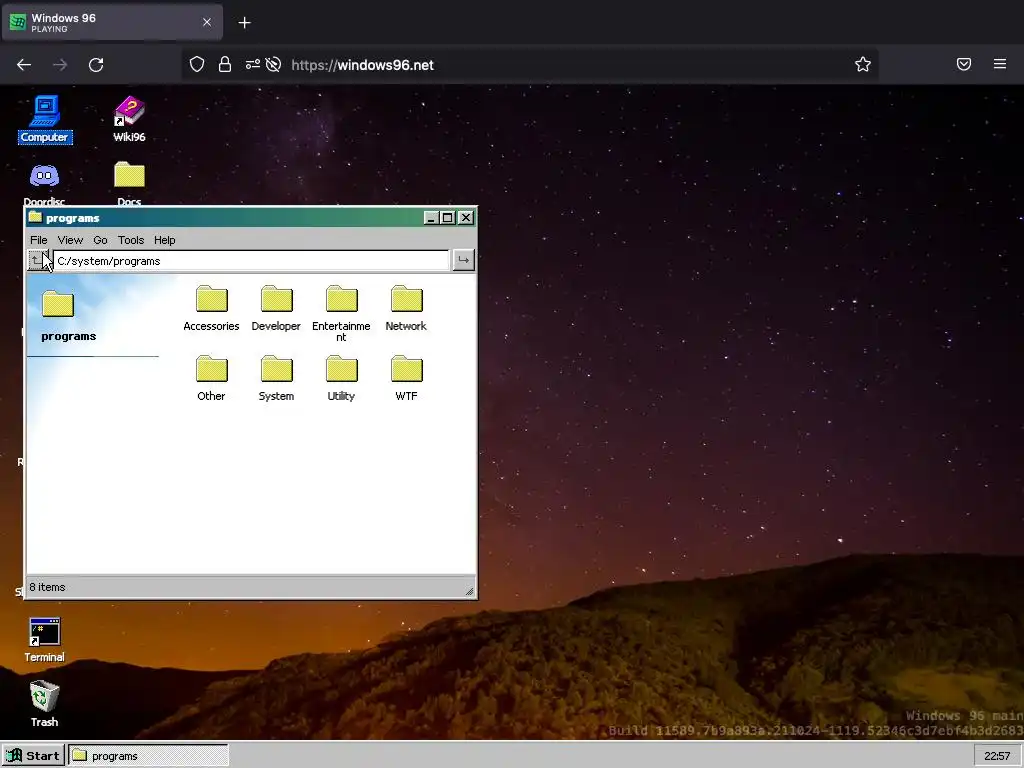This screenshot has width=1024, height=768.
Task: Open the View menu
Action: pyautogui.click(x=71, y=240)
